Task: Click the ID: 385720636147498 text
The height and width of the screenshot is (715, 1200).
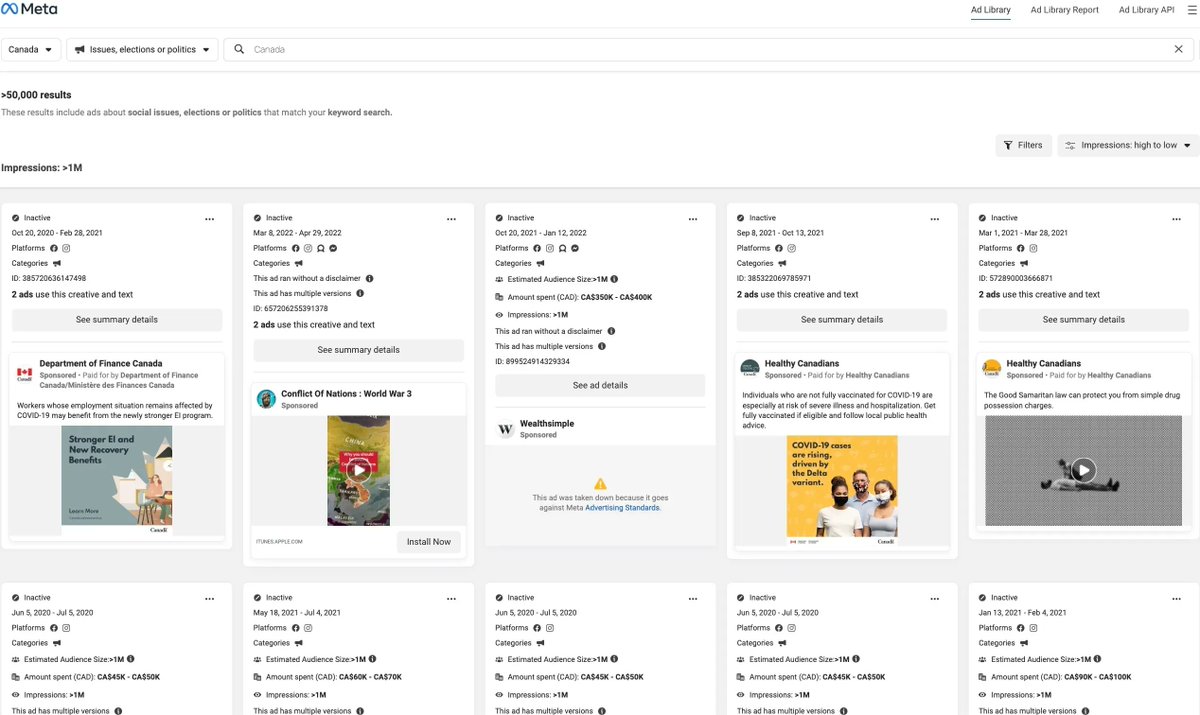Action: pos(49,278)
